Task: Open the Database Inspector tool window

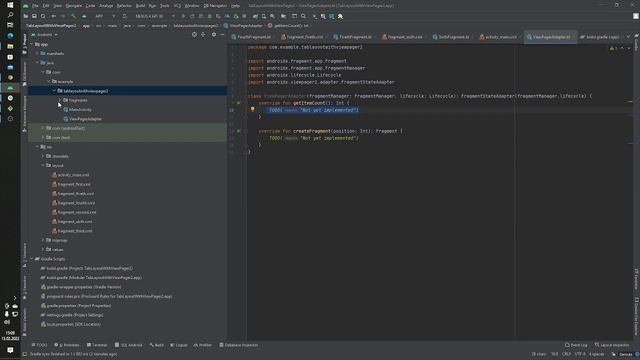Action: pyautogui.click(x=239, y=345)
